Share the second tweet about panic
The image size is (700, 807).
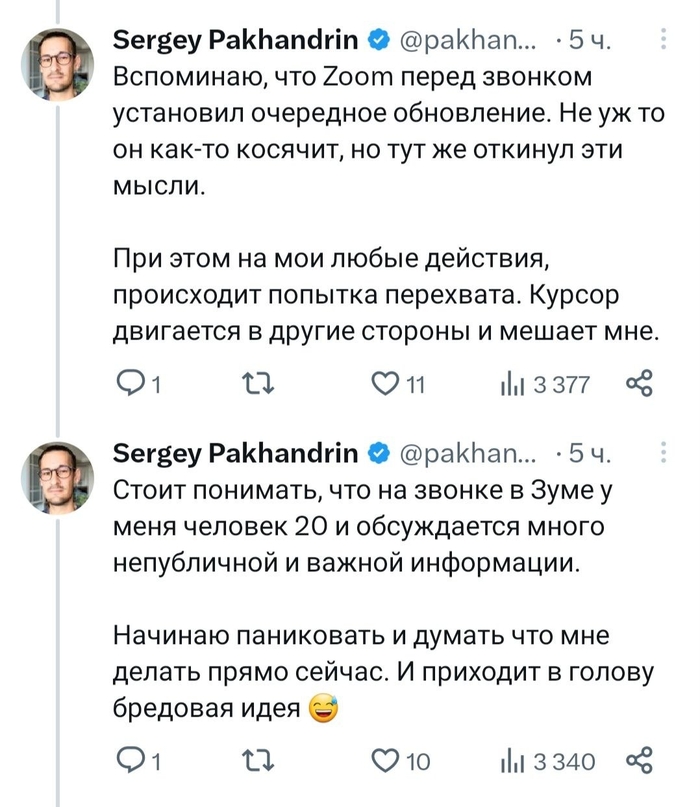click(x=638, y=761)
